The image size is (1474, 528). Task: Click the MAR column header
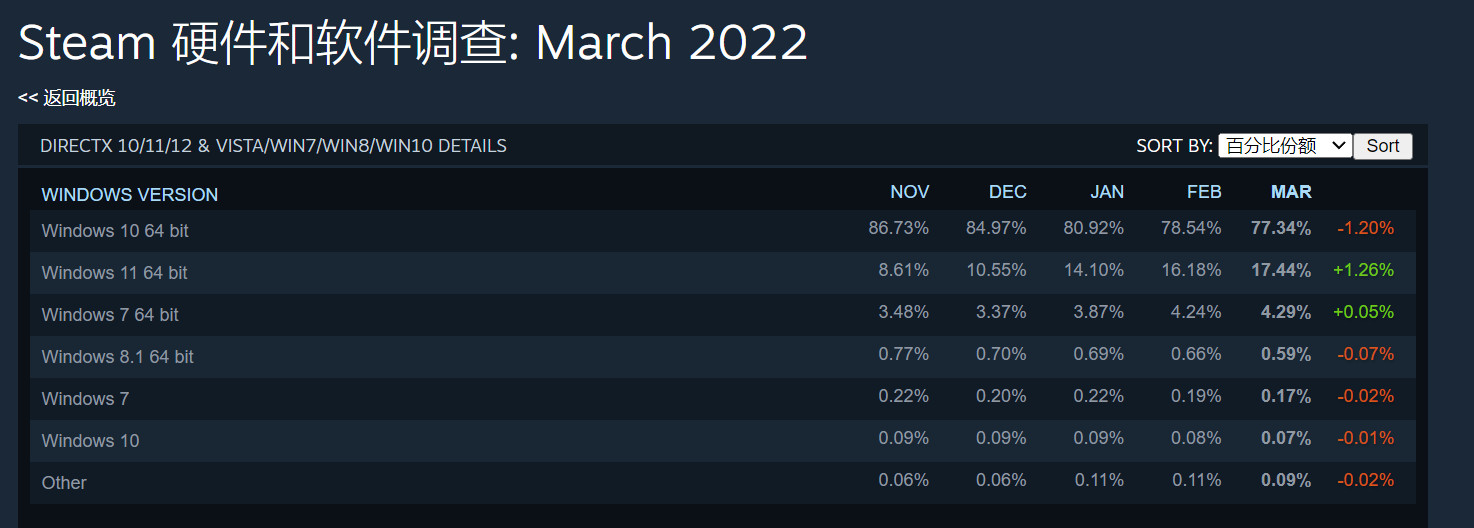1291,192
